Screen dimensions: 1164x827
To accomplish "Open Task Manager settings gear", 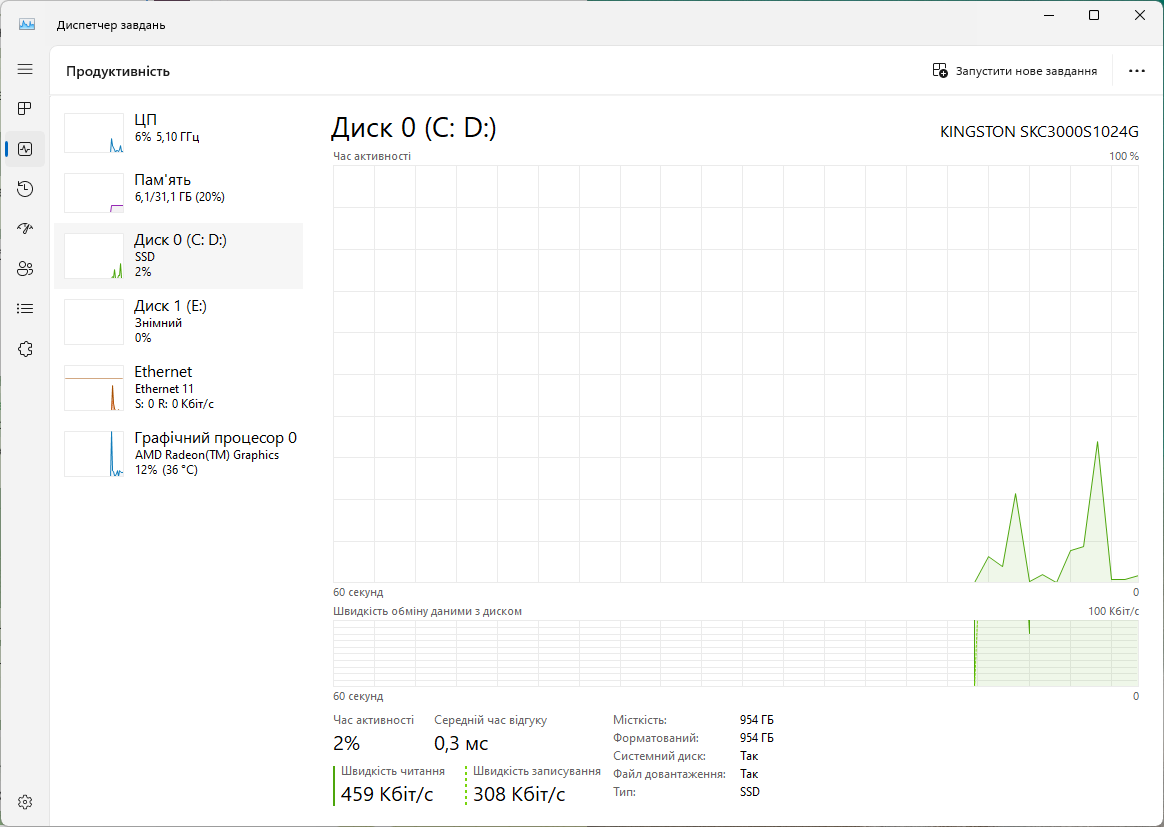I will pos(25,802).
